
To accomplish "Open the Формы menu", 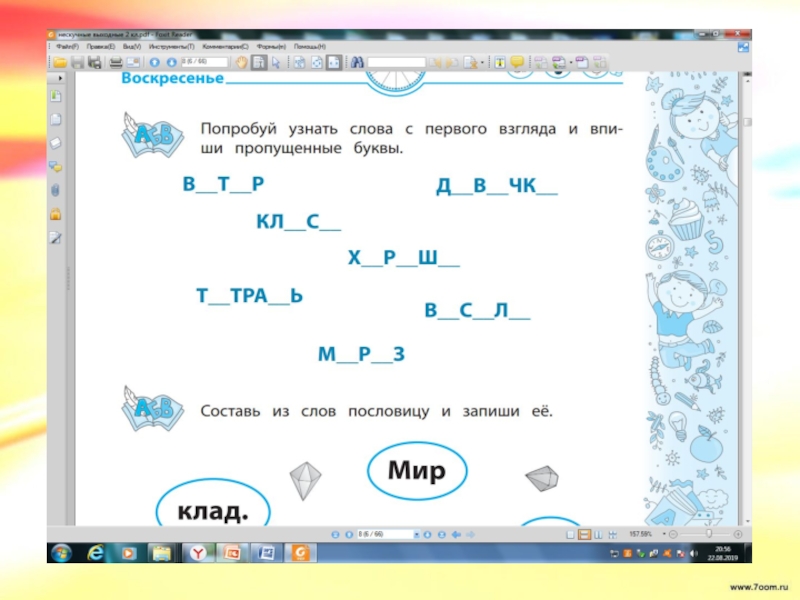I will 271,46.
